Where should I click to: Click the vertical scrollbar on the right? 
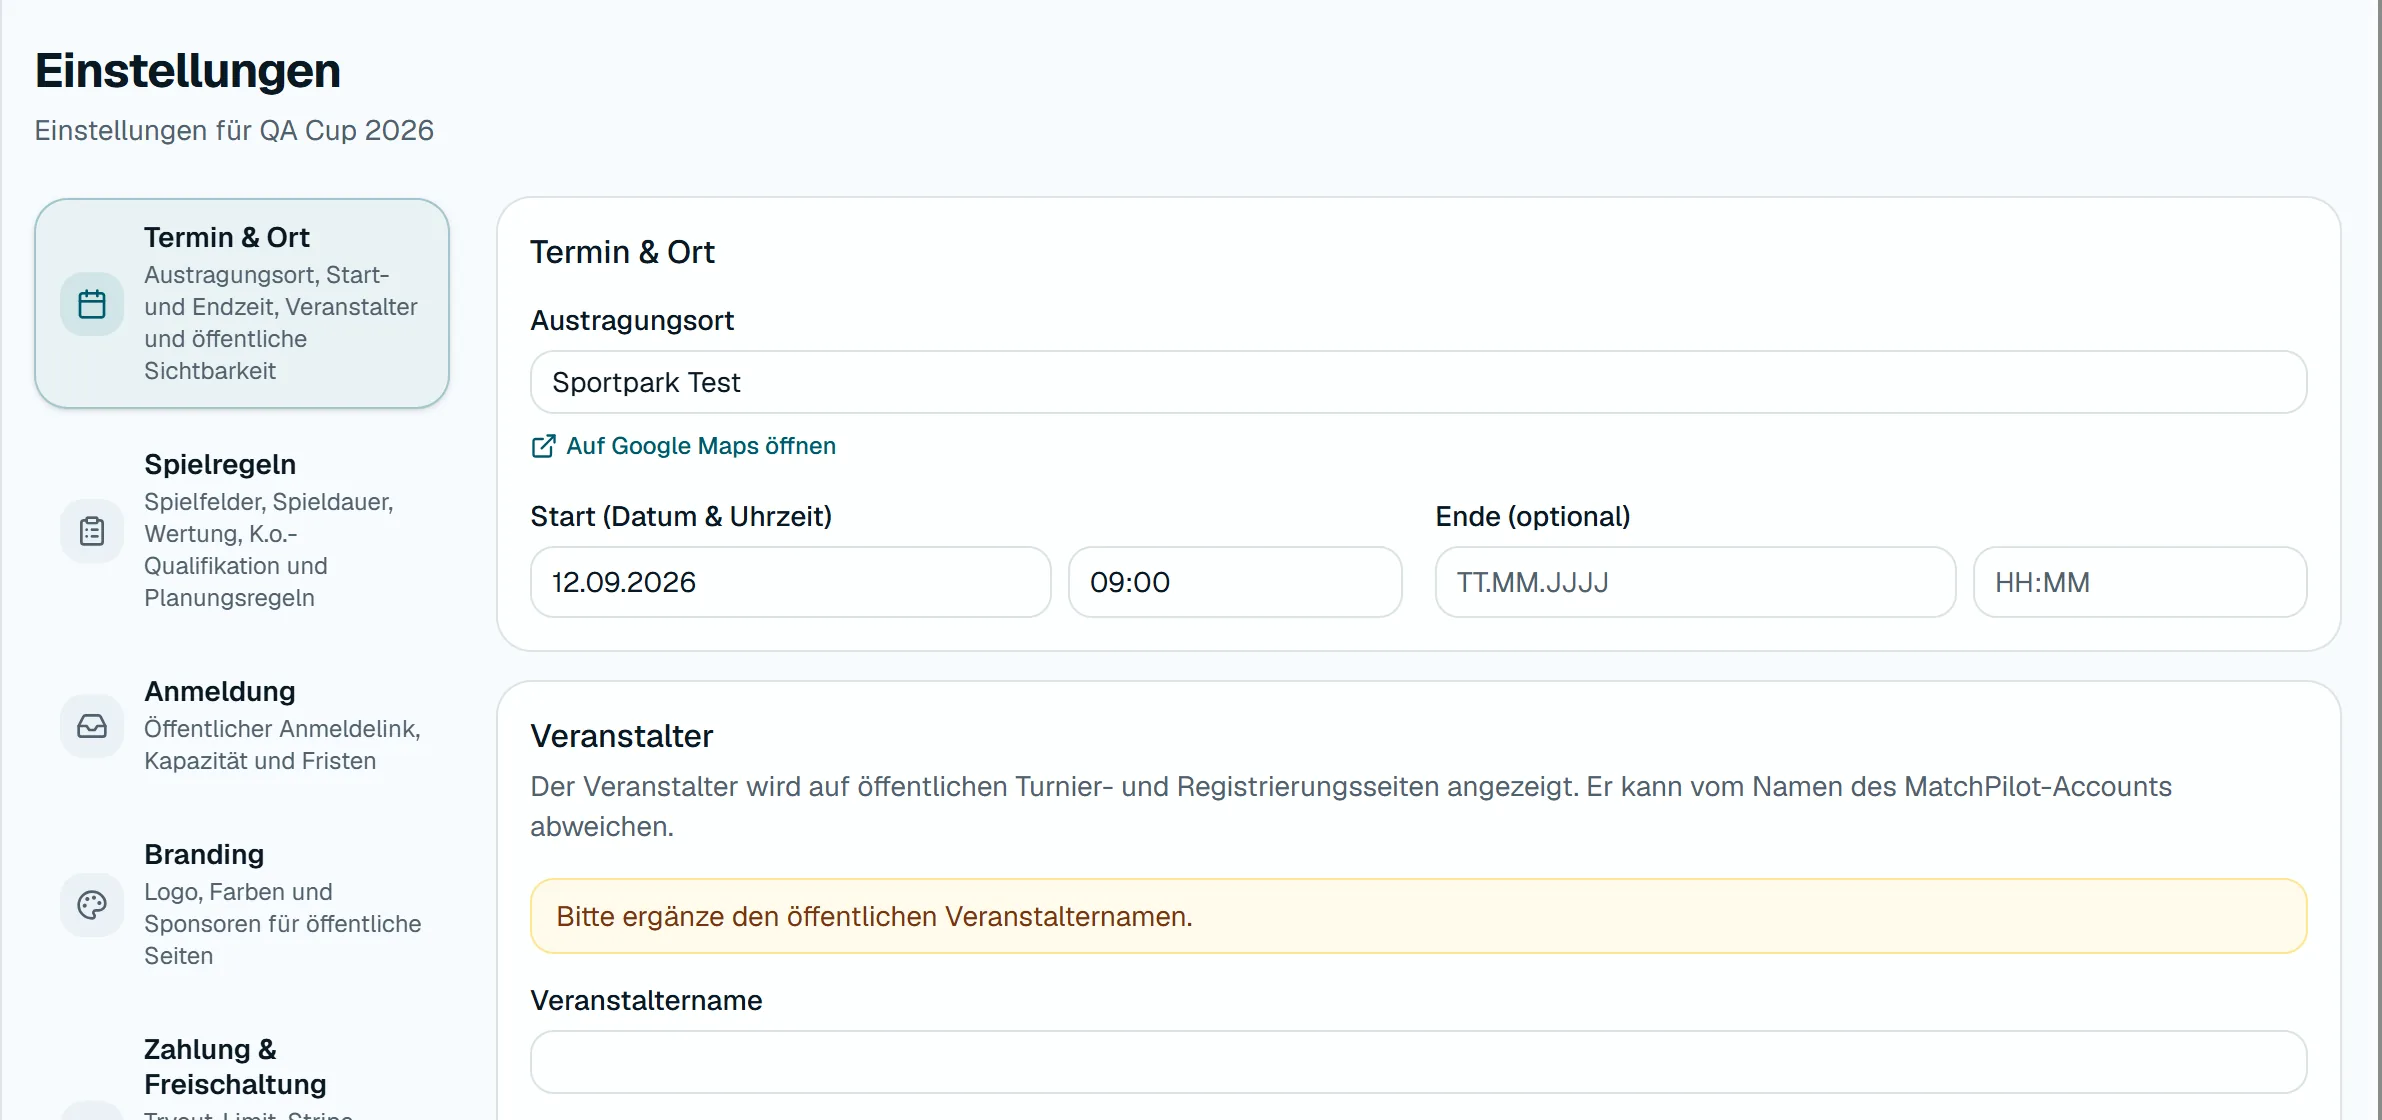click(2379, 560)
